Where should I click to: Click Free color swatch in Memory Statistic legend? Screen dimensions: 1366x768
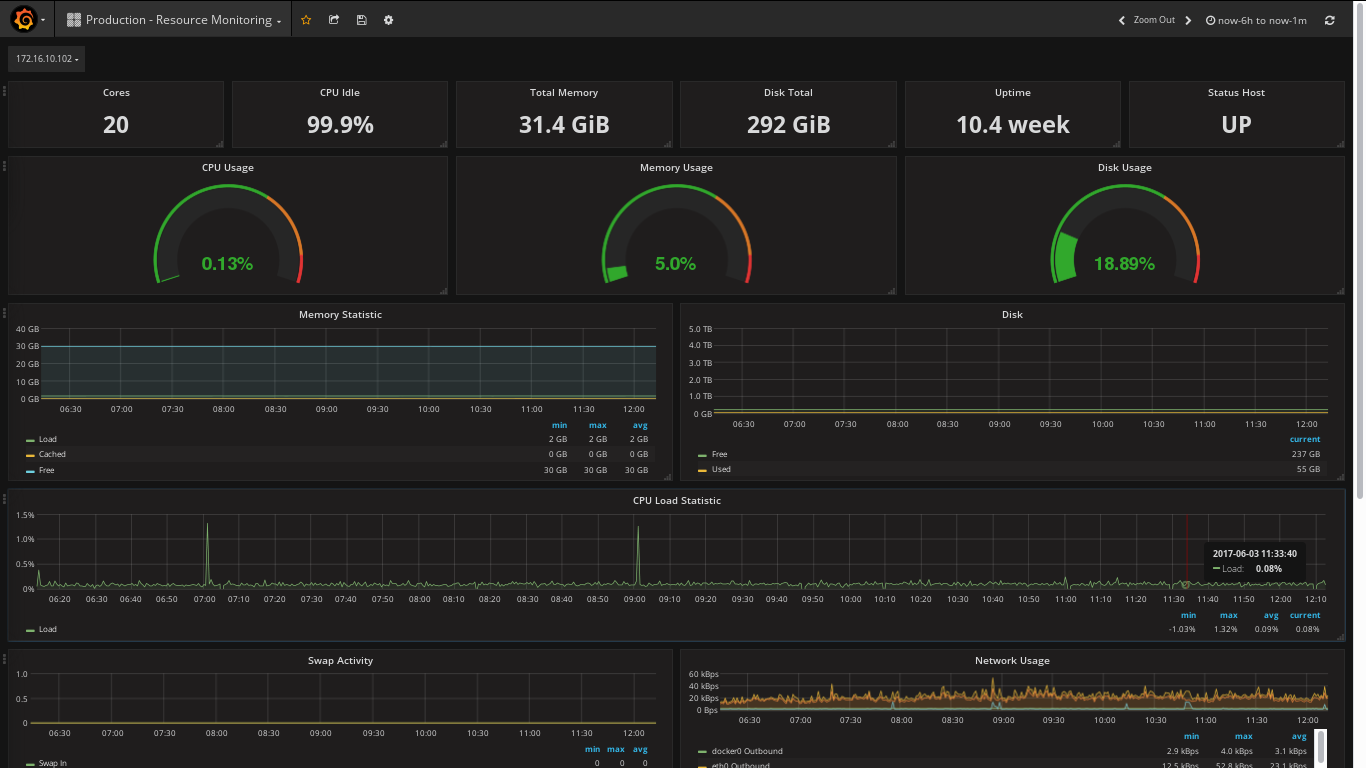(30, 470)
